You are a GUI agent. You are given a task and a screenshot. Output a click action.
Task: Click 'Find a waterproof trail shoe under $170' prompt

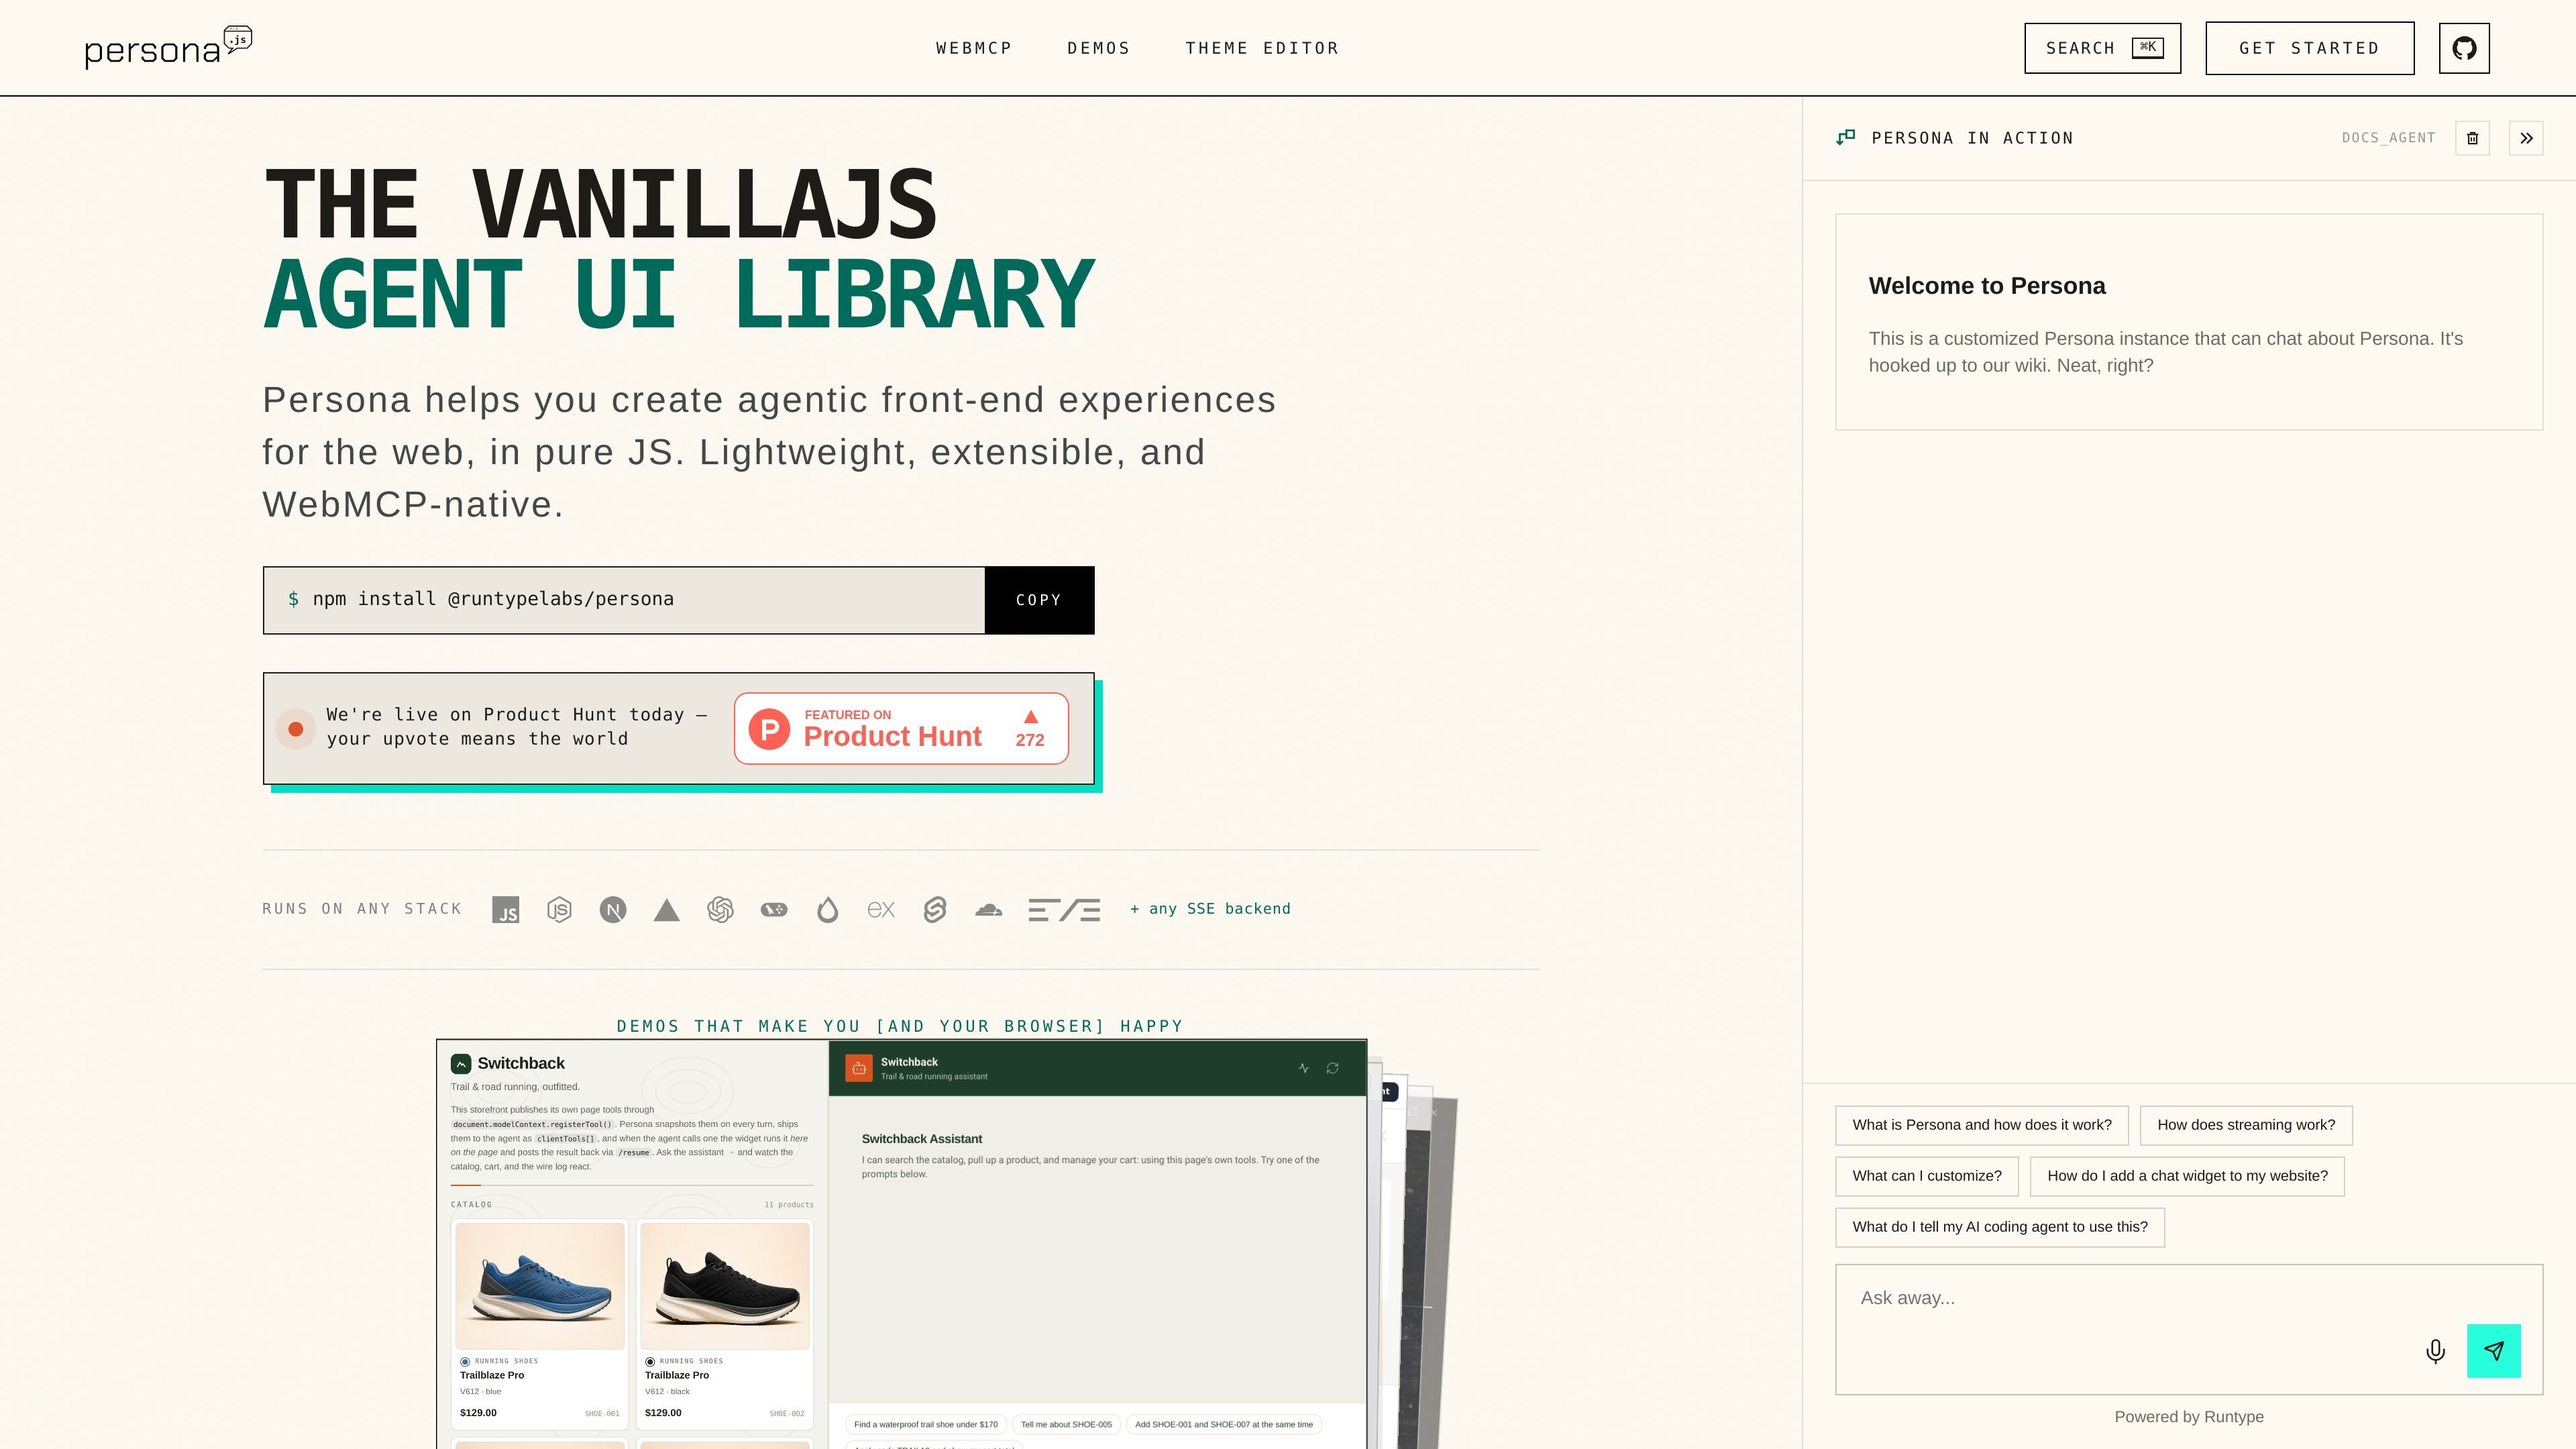tap(926, 1425)
